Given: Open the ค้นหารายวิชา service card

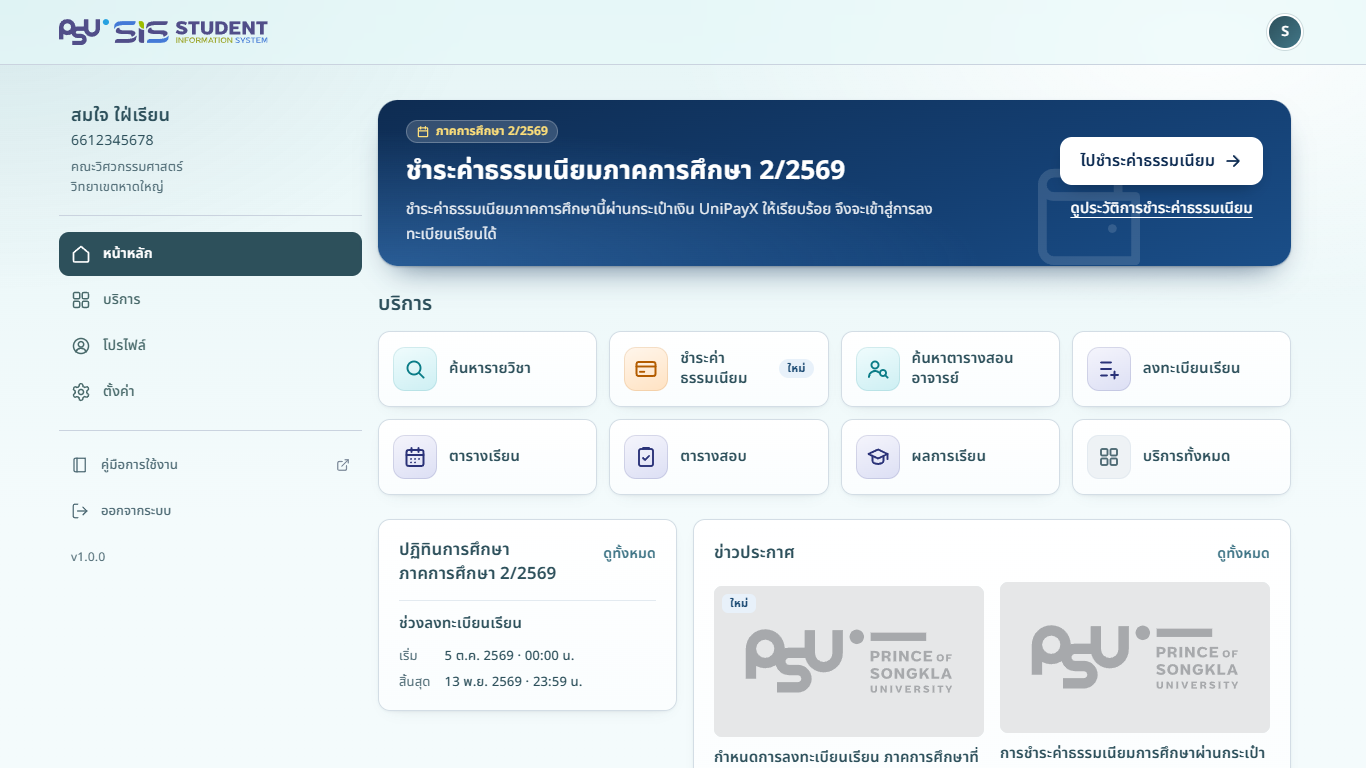Looking at the screenshot, I should [x=487, y=369].
